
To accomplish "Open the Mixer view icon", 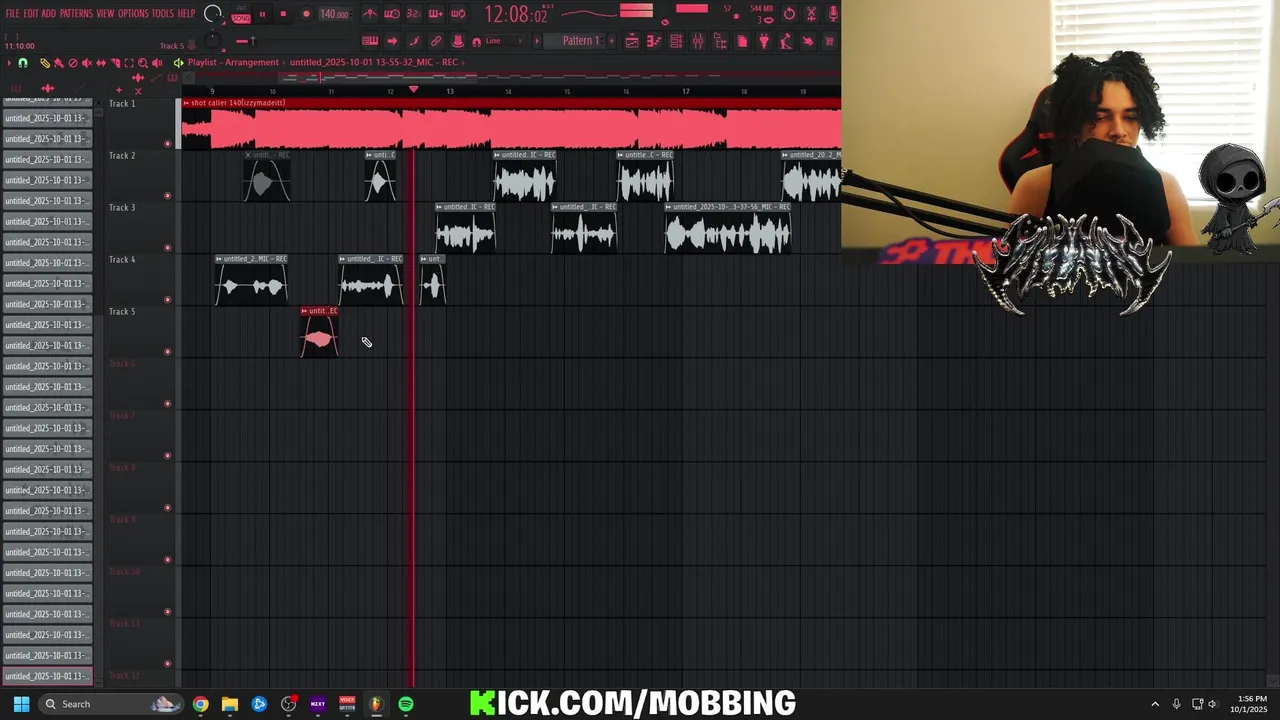I will click(x=698, y=41).
